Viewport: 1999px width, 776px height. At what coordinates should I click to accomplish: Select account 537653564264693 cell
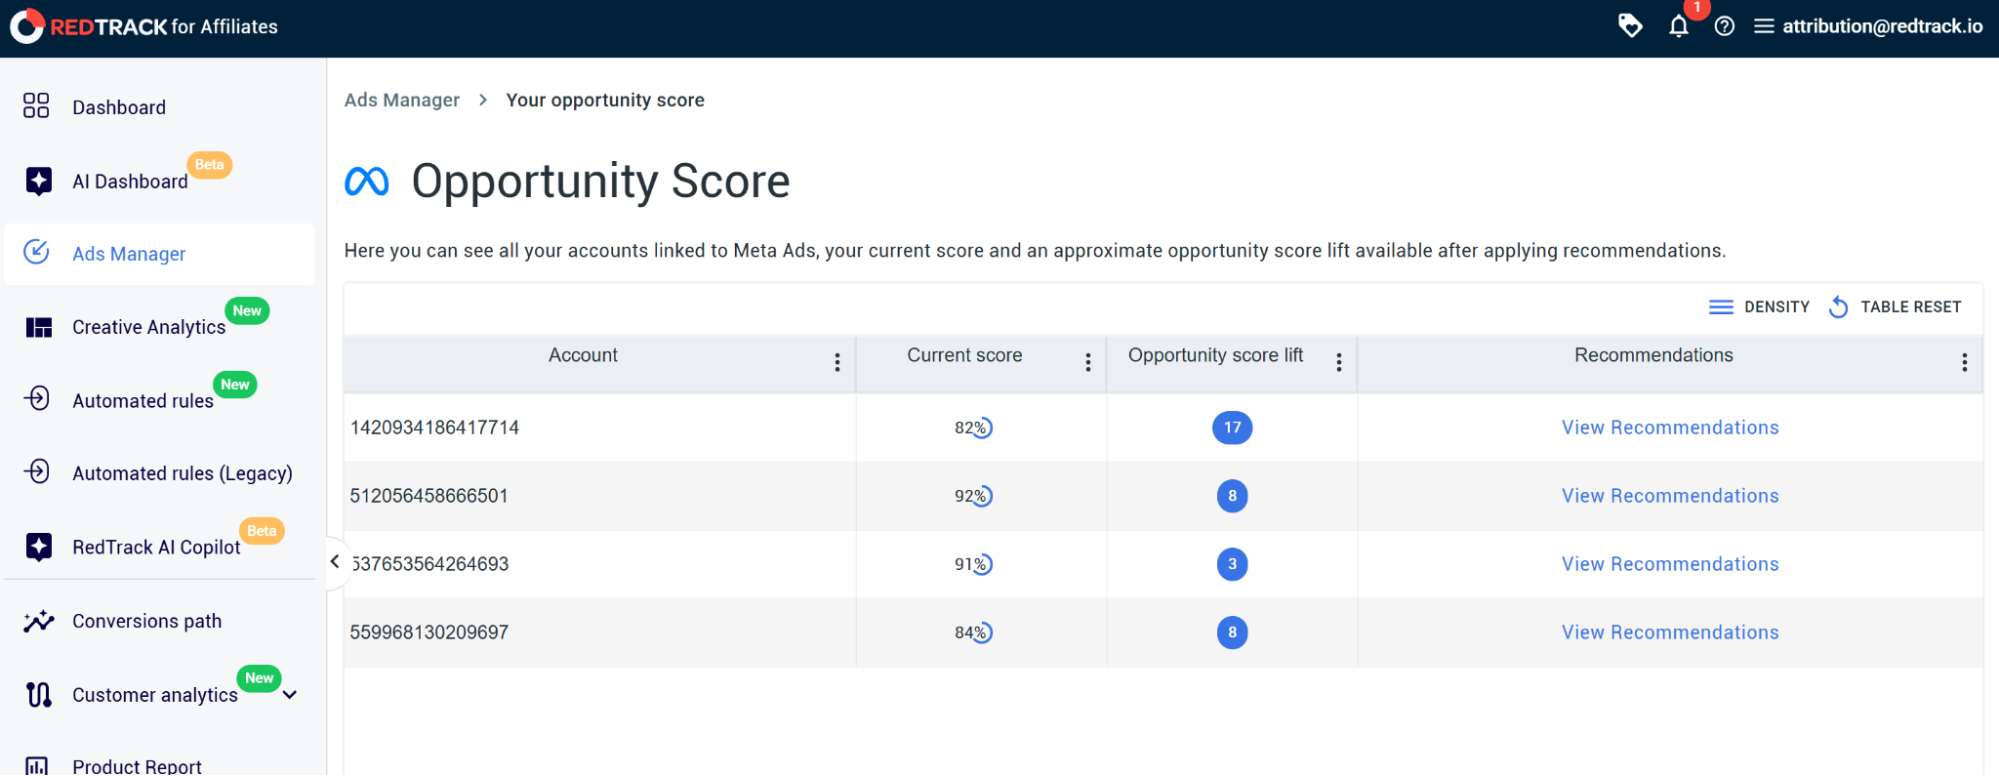pos(599,564)
